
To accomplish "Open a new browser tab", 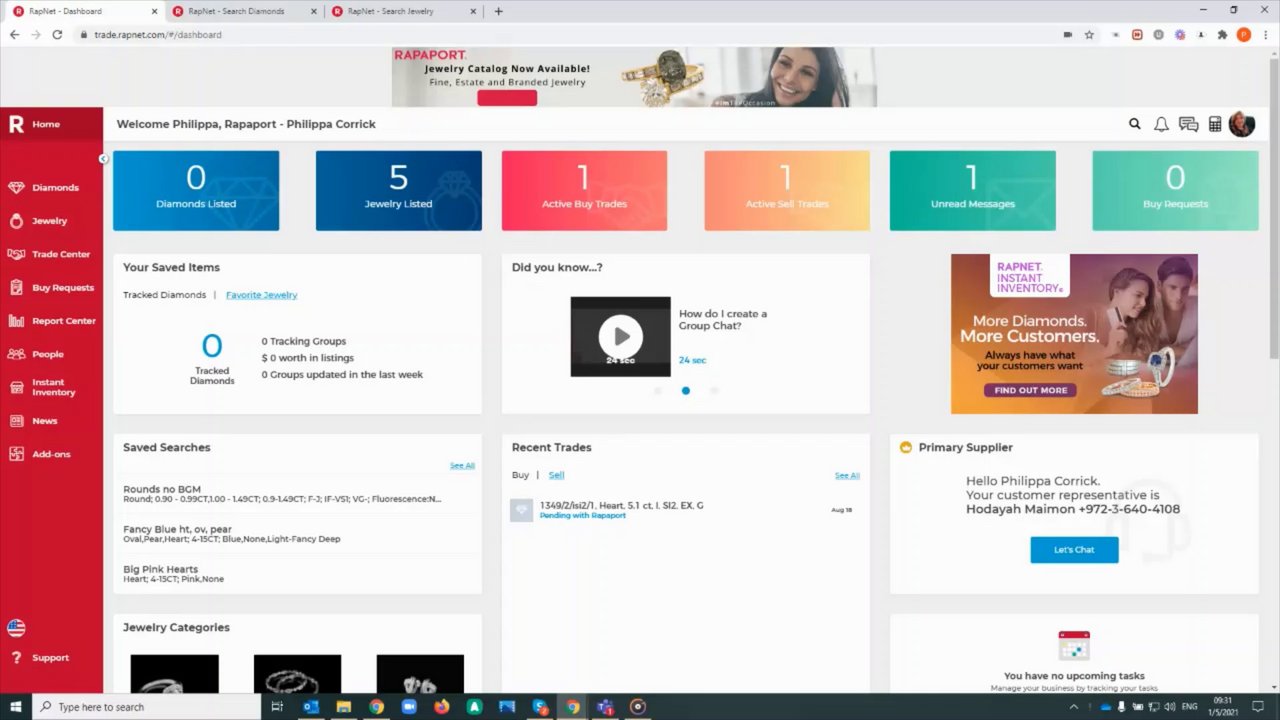I will coord(499,11).
